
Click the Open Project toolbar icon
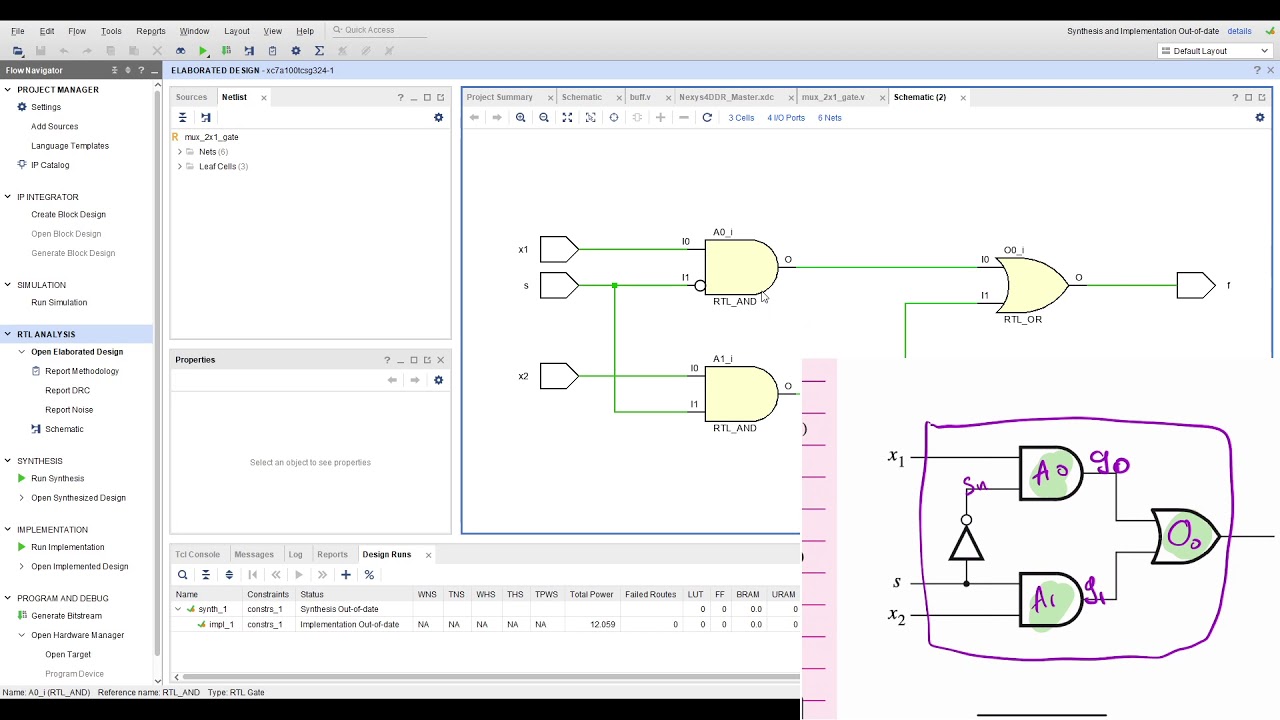(18, 51)
